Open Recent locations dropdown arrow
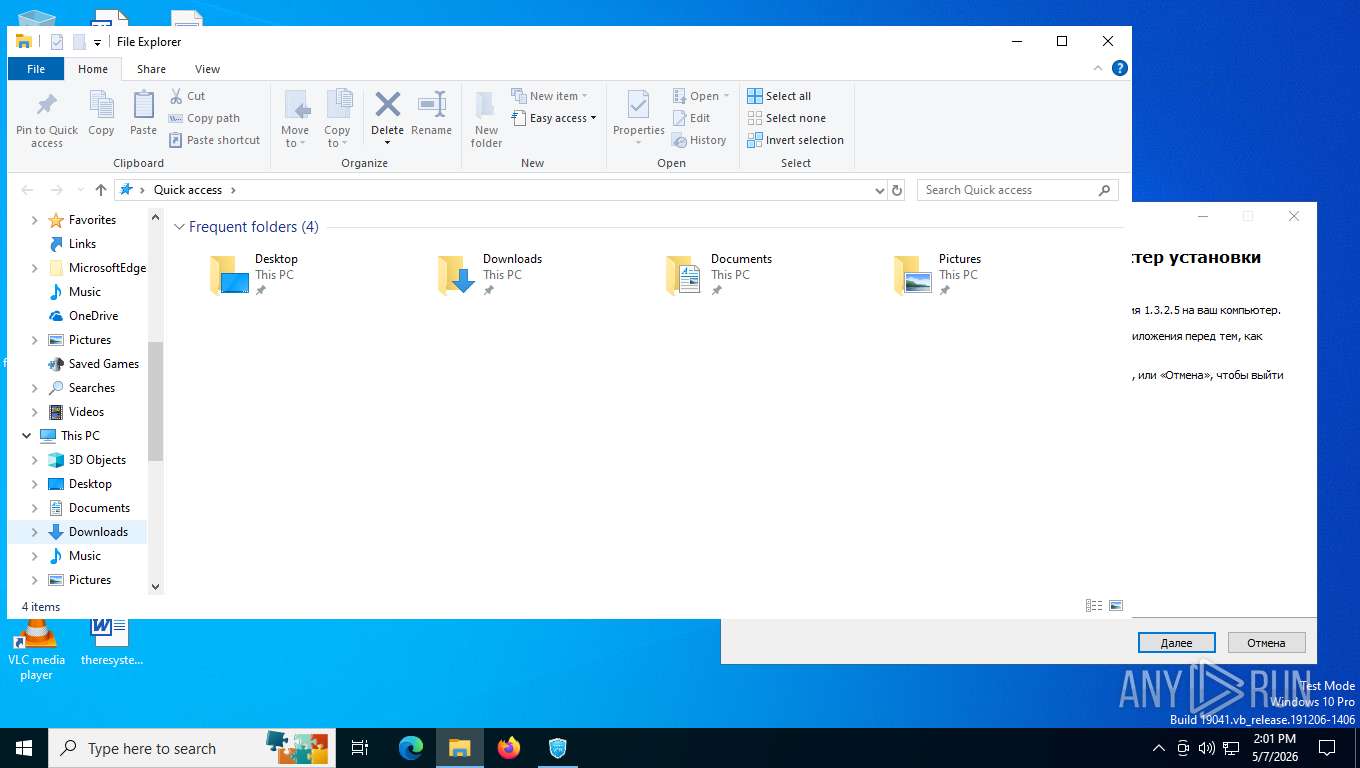The height and width of the screenshot is (768, 1360). (x=79, y=190)
